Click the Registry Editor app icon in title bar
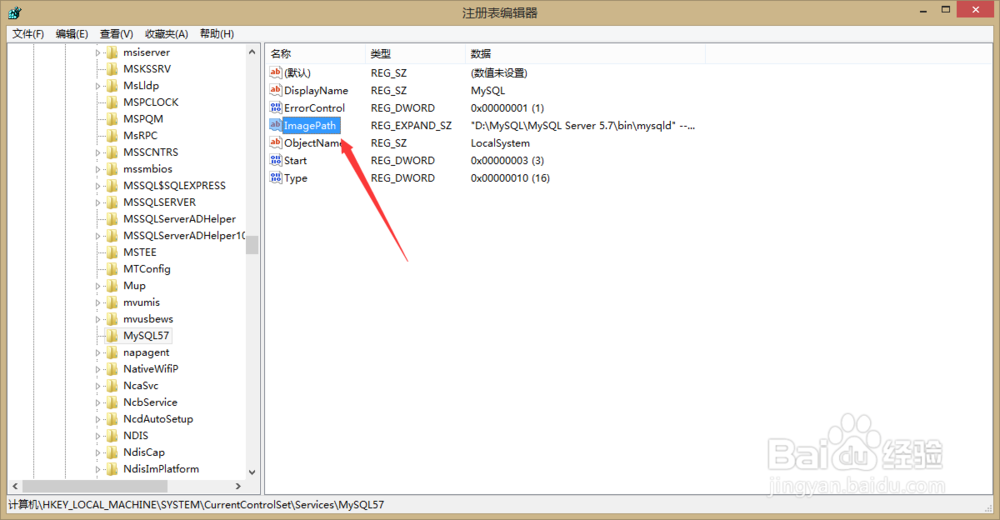 click(15, 12)
